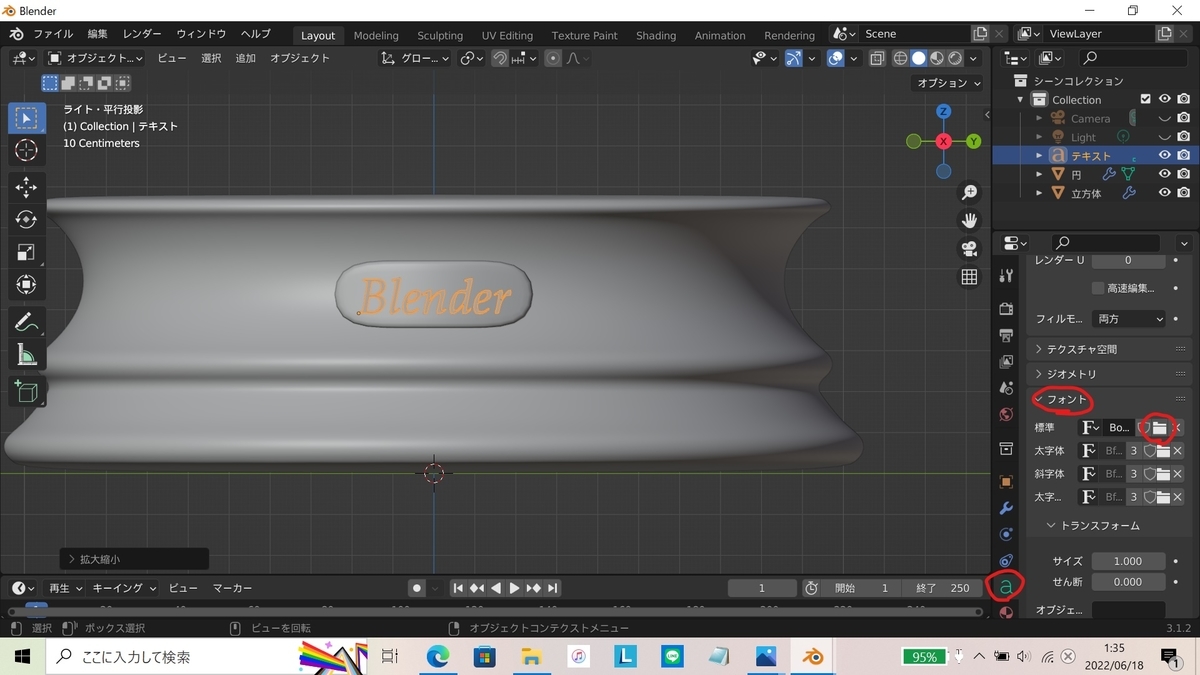The height and width of the screenshot is (675, 1200).
Task: Expand the 円 object in outliner
Action: click(1040, 174)
